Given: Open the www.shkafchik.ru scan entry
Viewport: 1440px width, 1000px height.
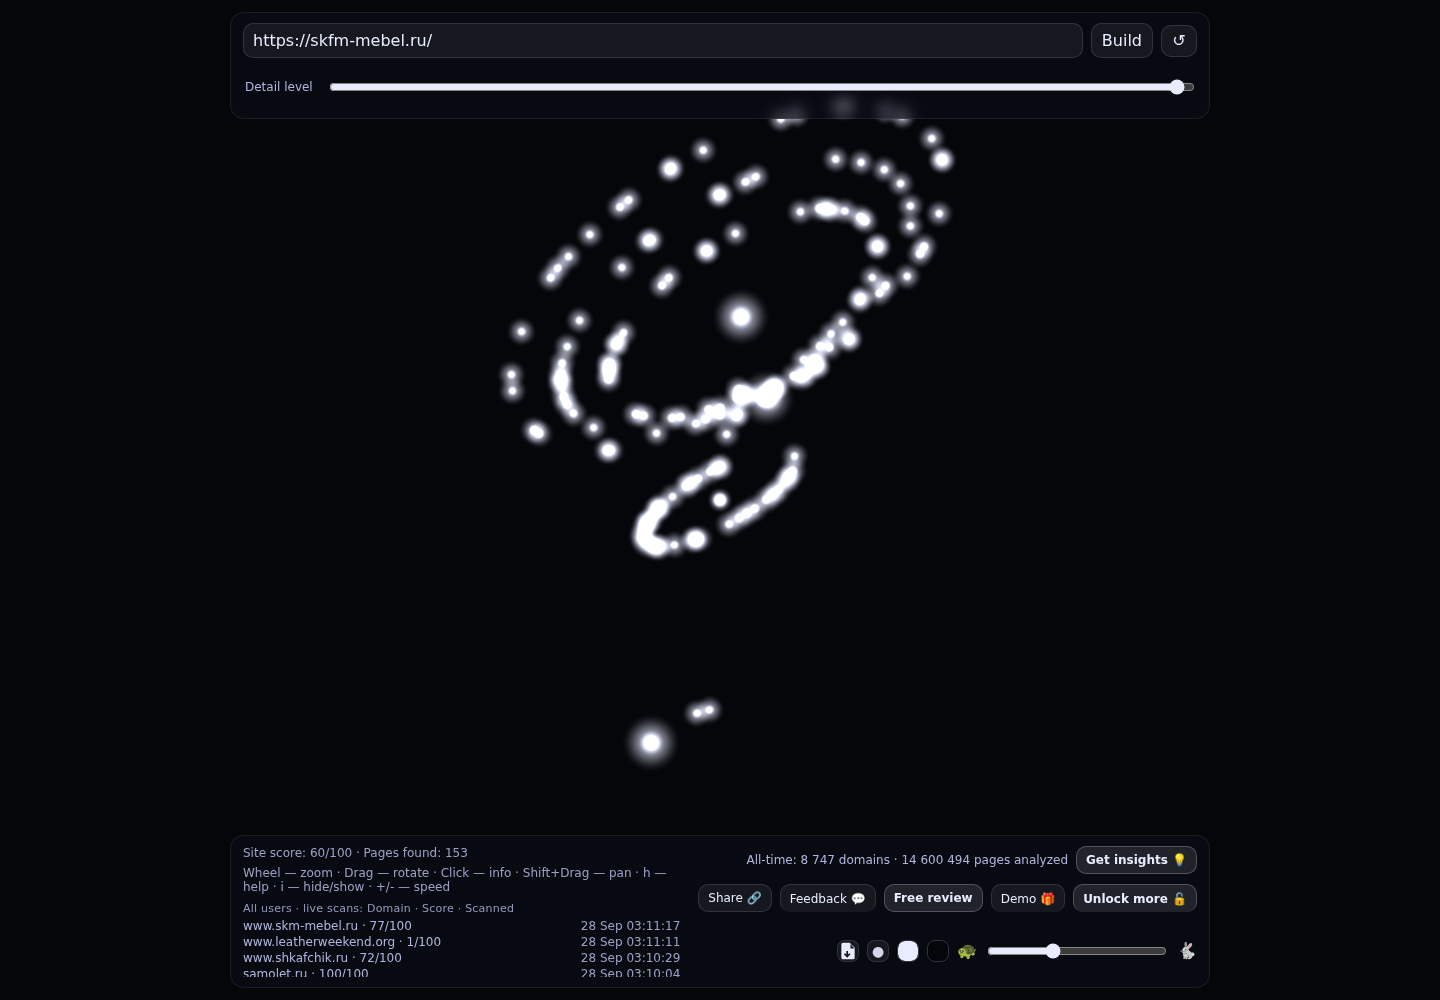Looking at the screenshot, I should pos(322,958).
